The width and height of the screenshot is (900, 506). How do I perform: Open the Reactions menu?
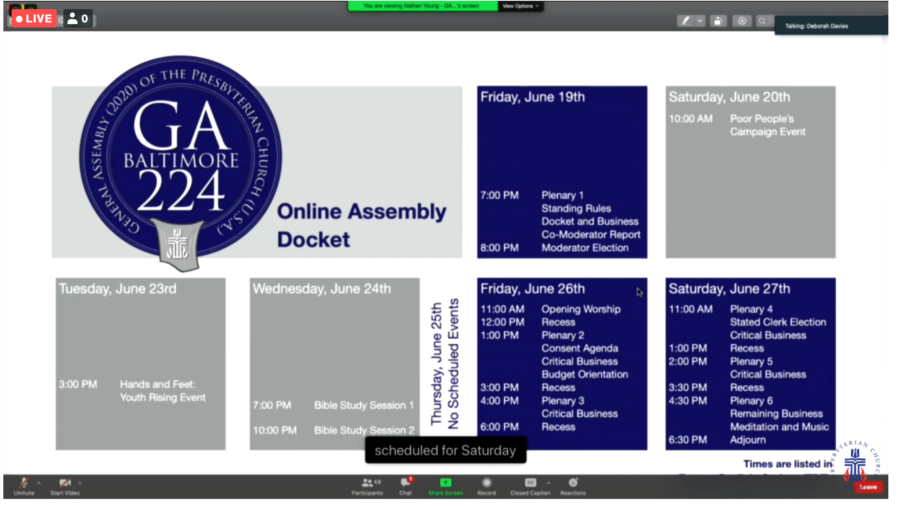[x=573, y=483]
